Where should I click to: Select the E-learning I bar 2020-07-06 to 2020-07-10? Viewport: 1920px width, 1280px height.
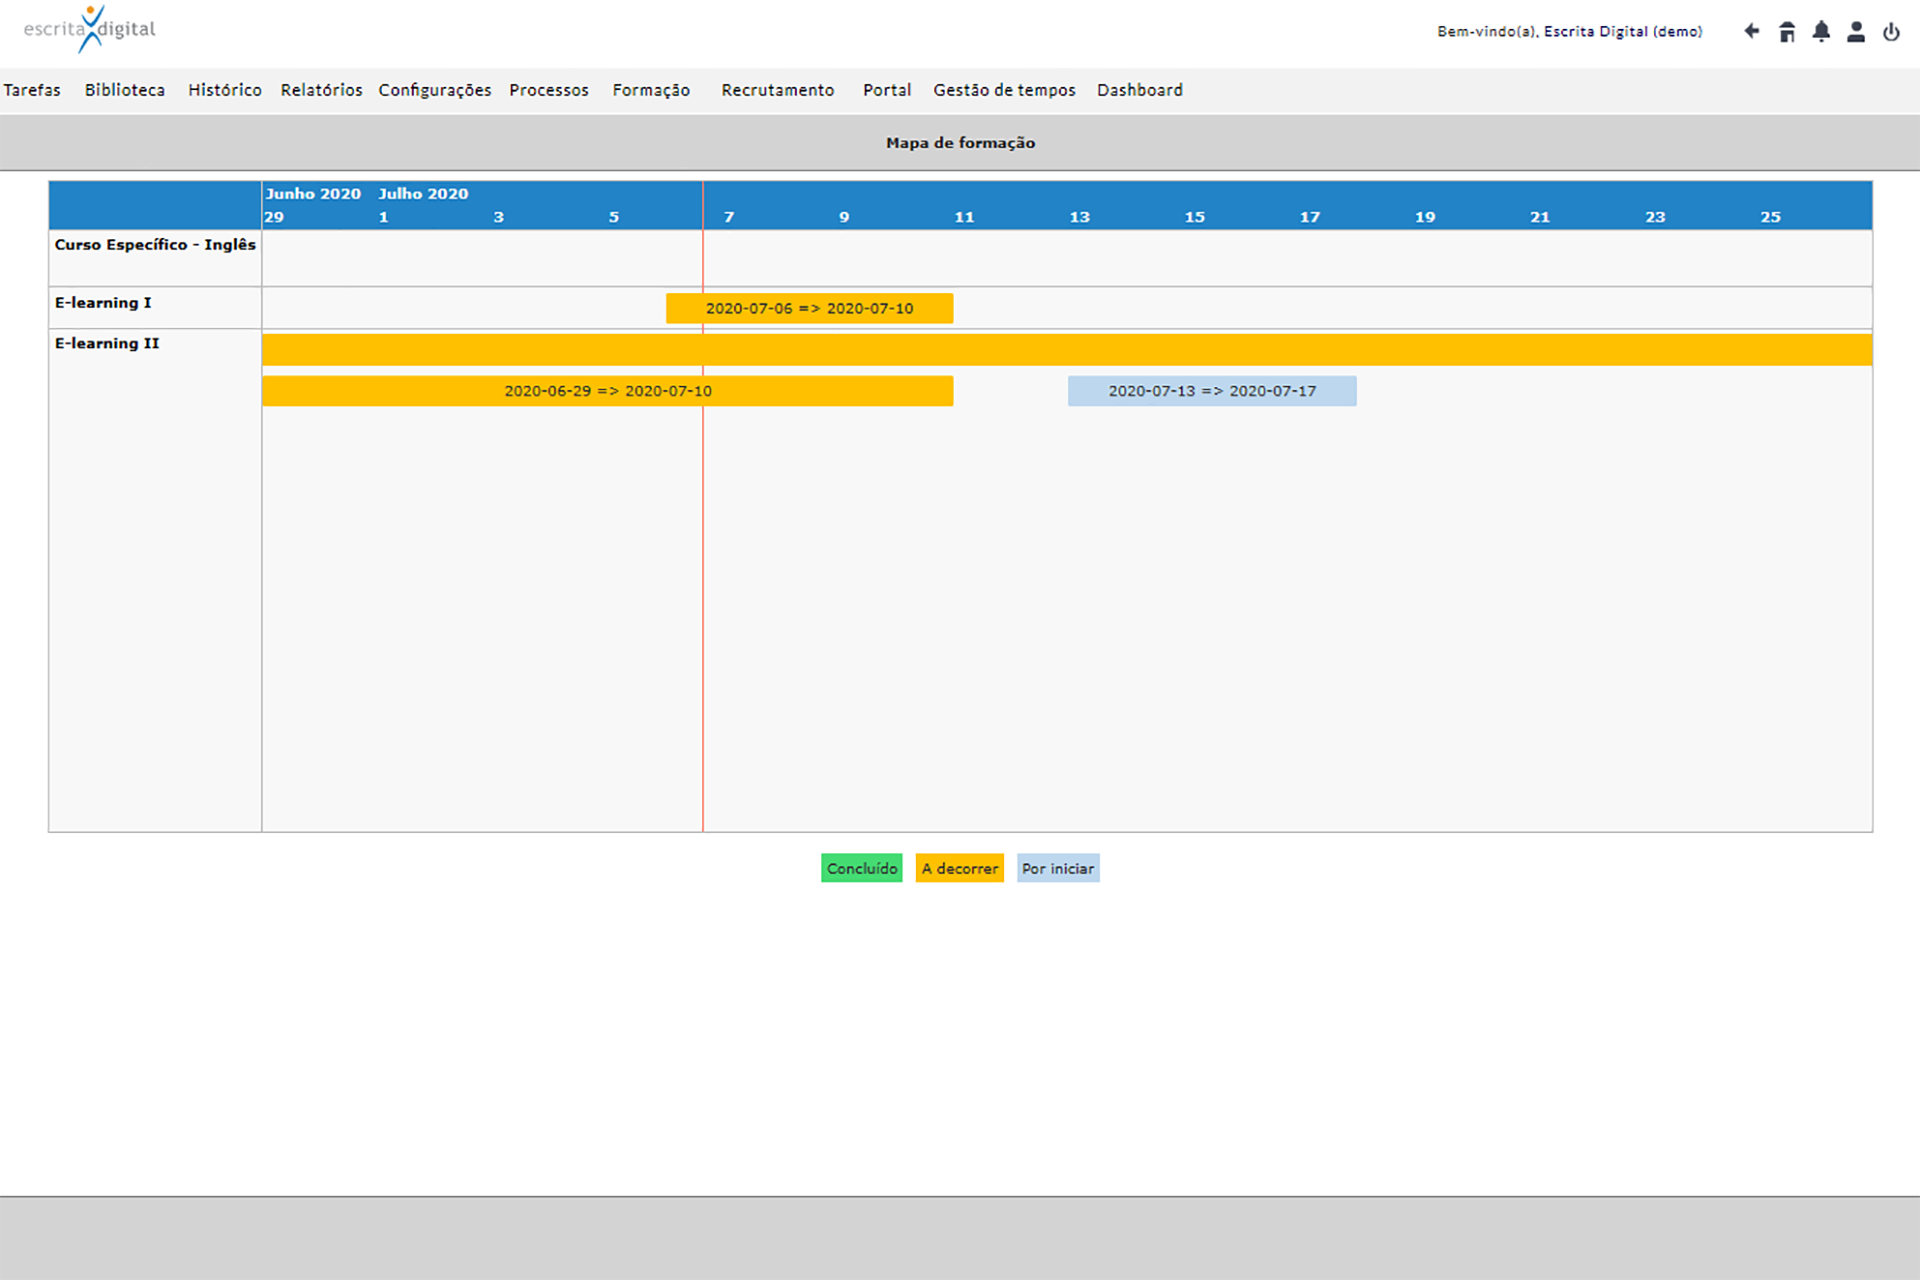click(x=809, y=308)
